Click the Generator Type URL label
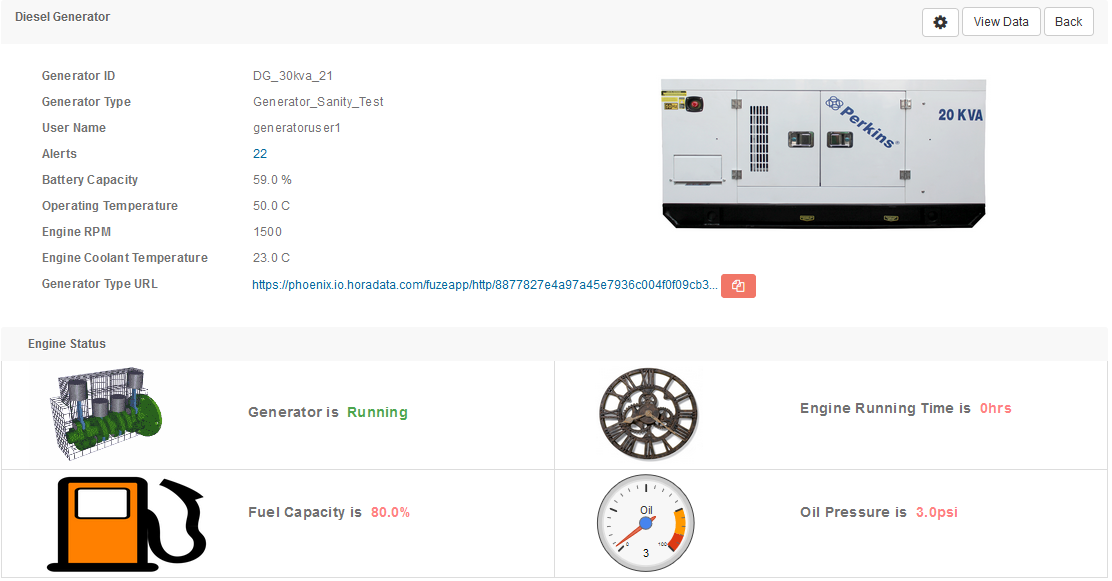This screenshot has width=1112, height=581. point(99,284)
